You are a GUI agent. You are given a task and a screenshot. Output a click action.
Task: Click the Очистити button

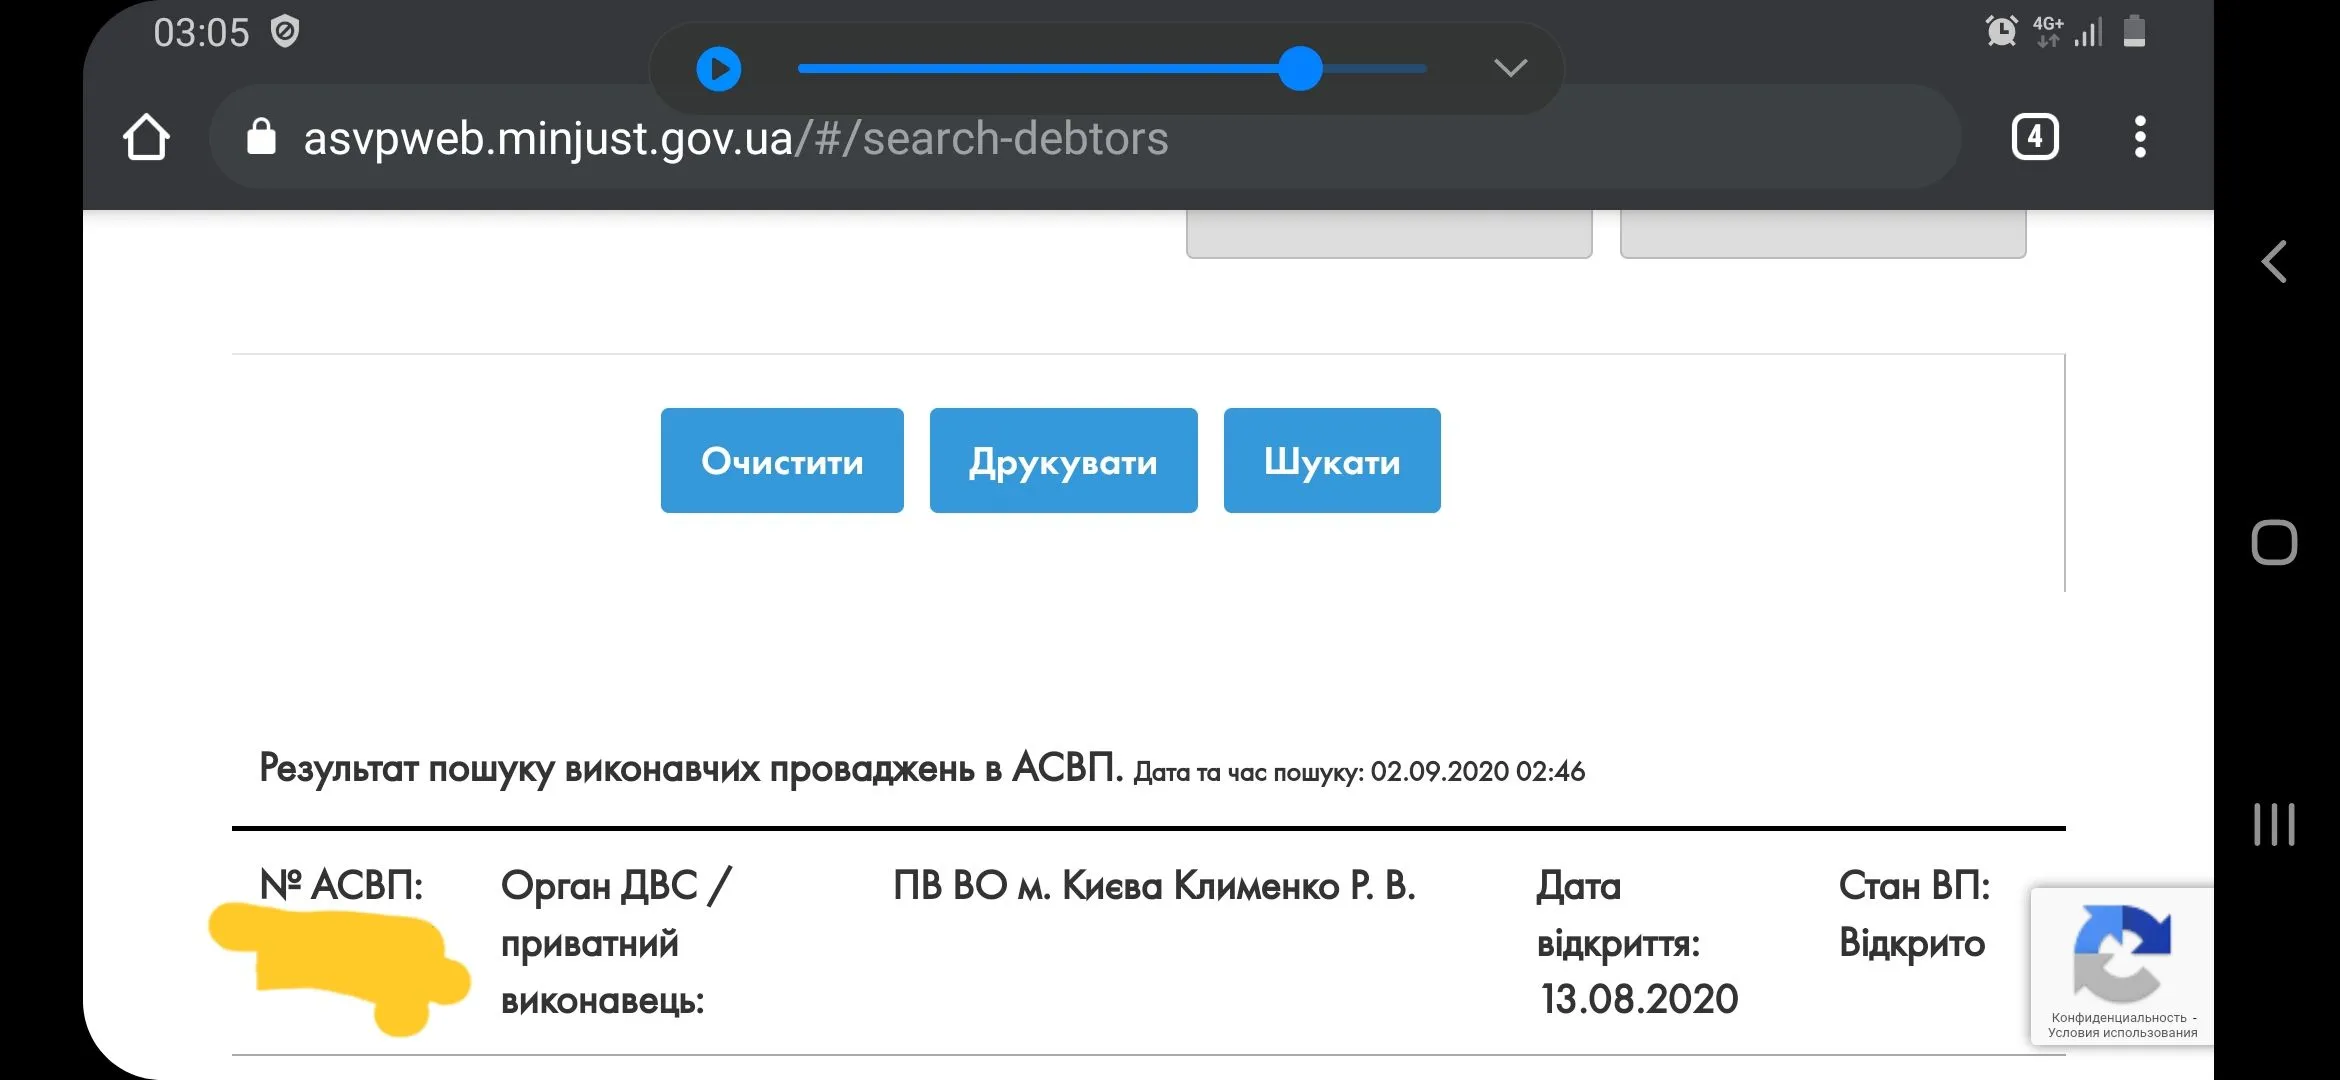coord(782,461)
